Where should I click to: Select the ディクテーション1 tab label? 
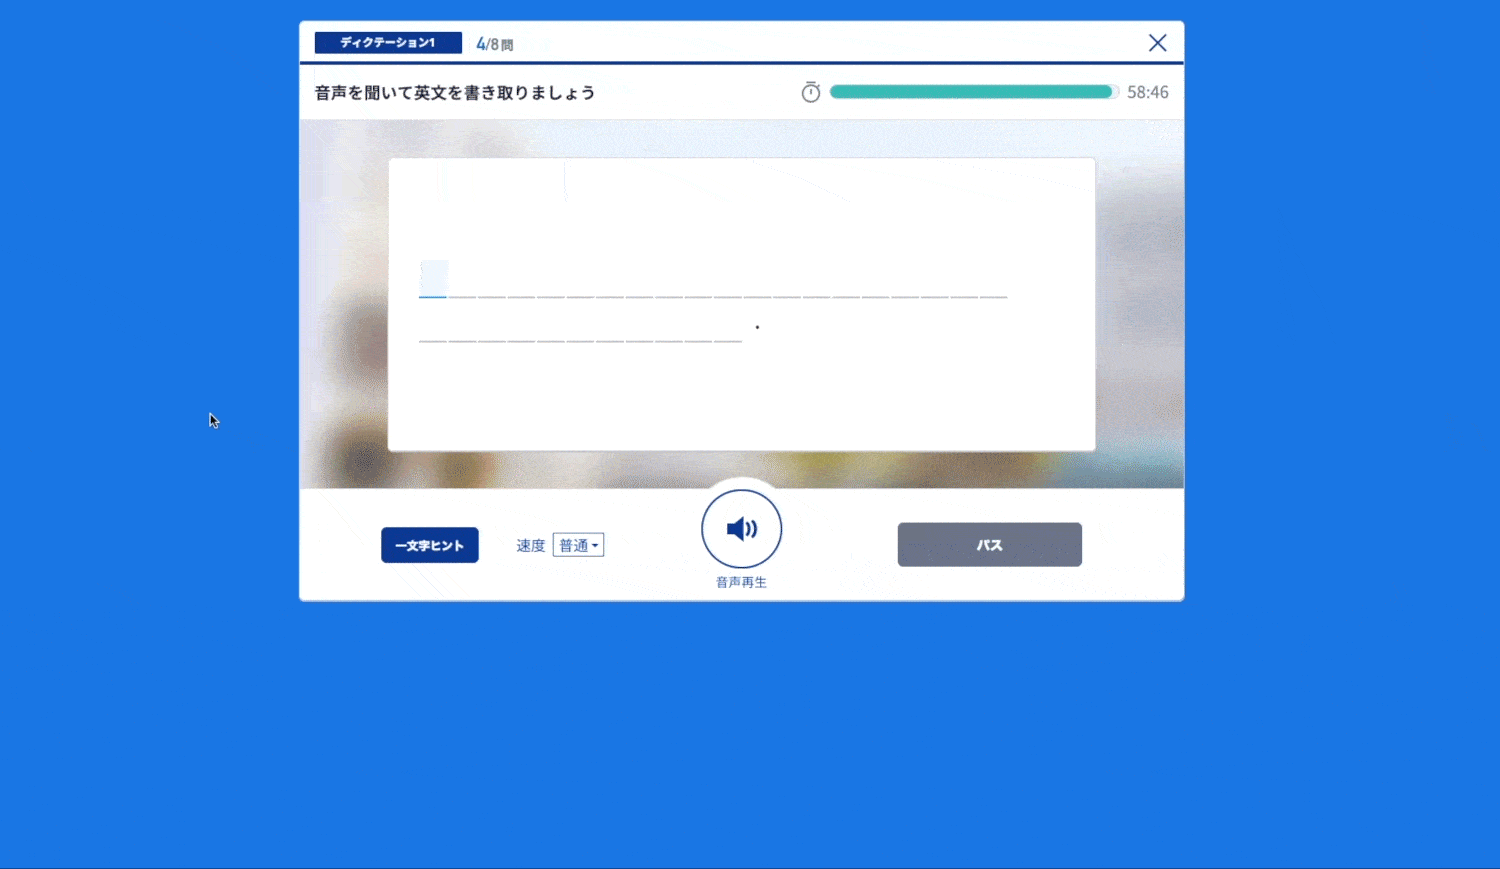[x=388, y=43]
